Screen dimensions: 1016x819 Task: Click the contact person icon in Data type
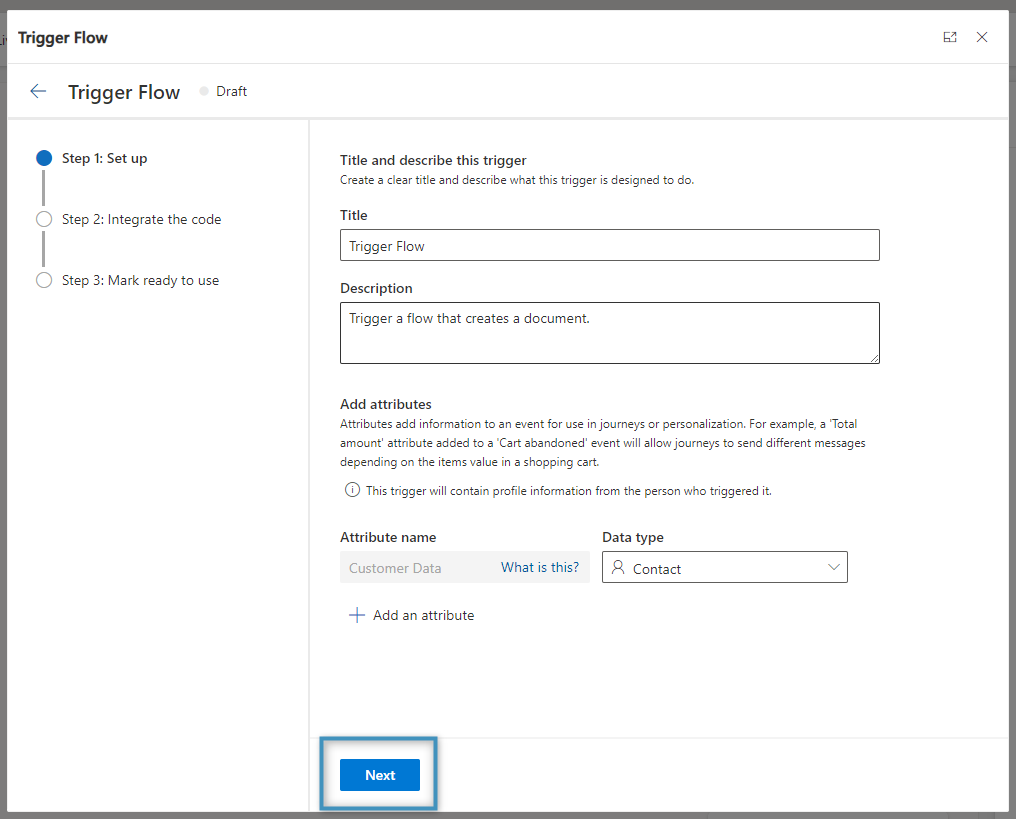[x=618, y=568]
